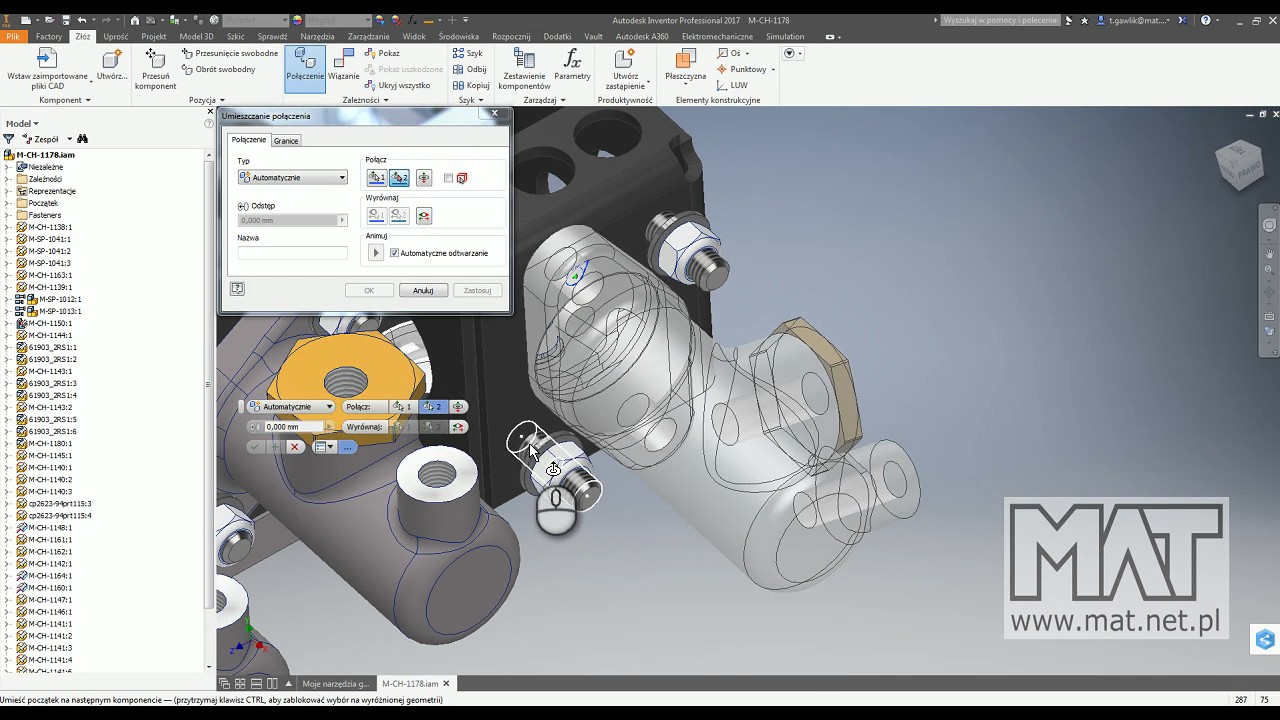Expand the Początek folder node
The width and height of the screenshot is (1280, 720).
pyautogui.click(x=8, y=203)
